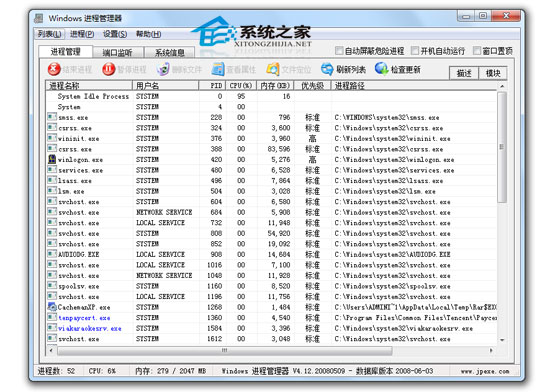Click the icon beside tenpaycert.exe
The height and width of the screenshot is (392, 550).
[52, 317]
